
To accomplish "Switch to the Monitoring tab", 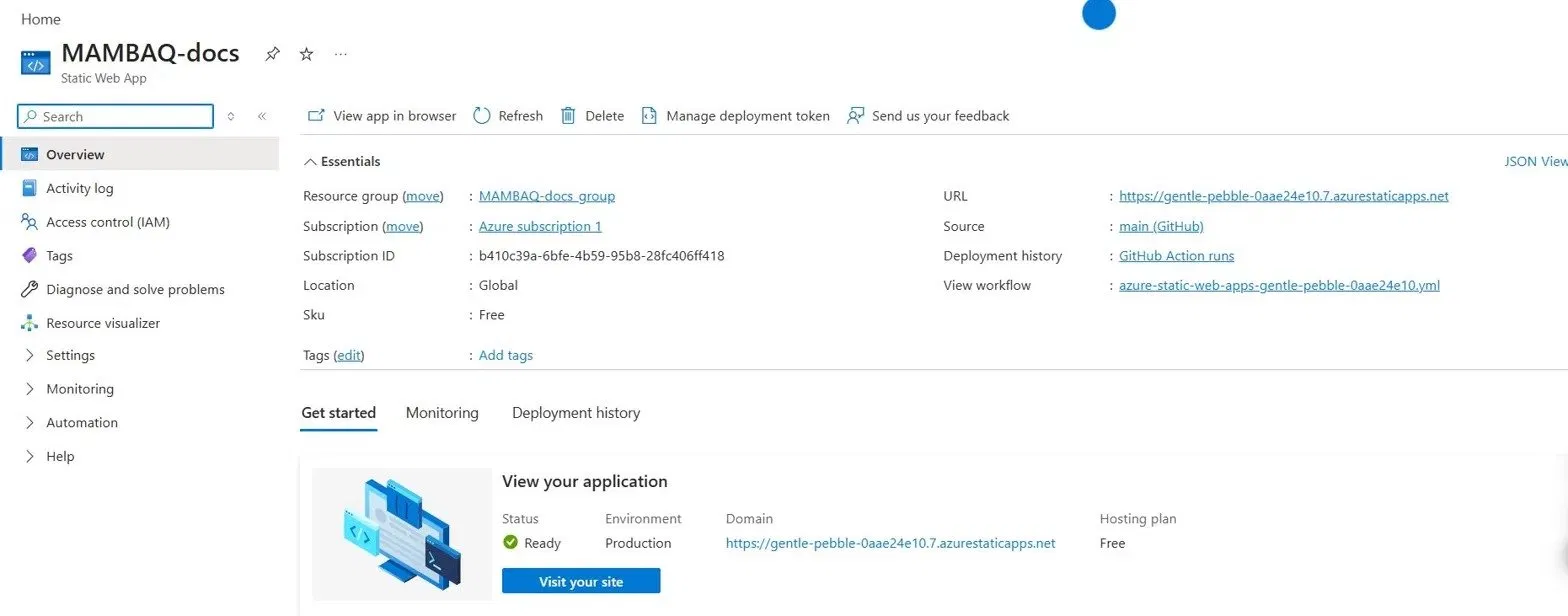I will click(442, 413).
